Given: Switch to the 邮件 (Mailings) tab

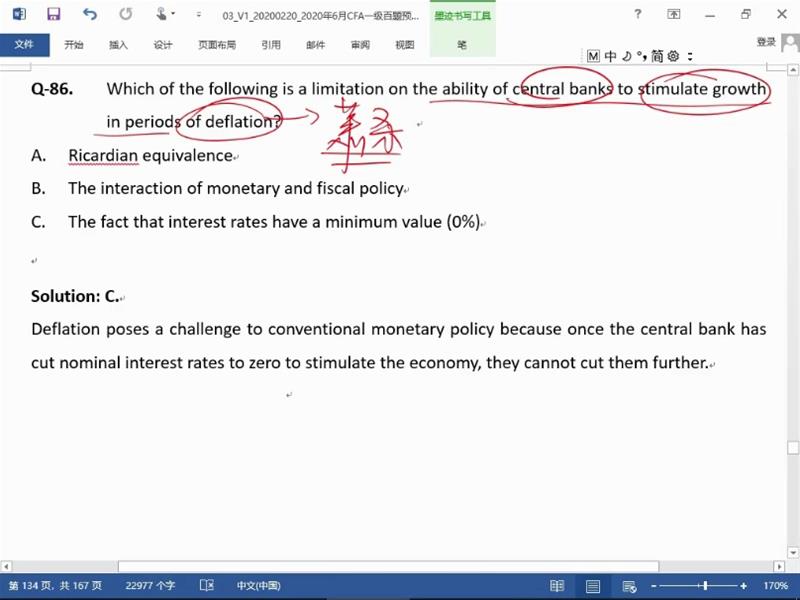Looking at the screenshot, I should pyautogui.click(x=315, y=45).
